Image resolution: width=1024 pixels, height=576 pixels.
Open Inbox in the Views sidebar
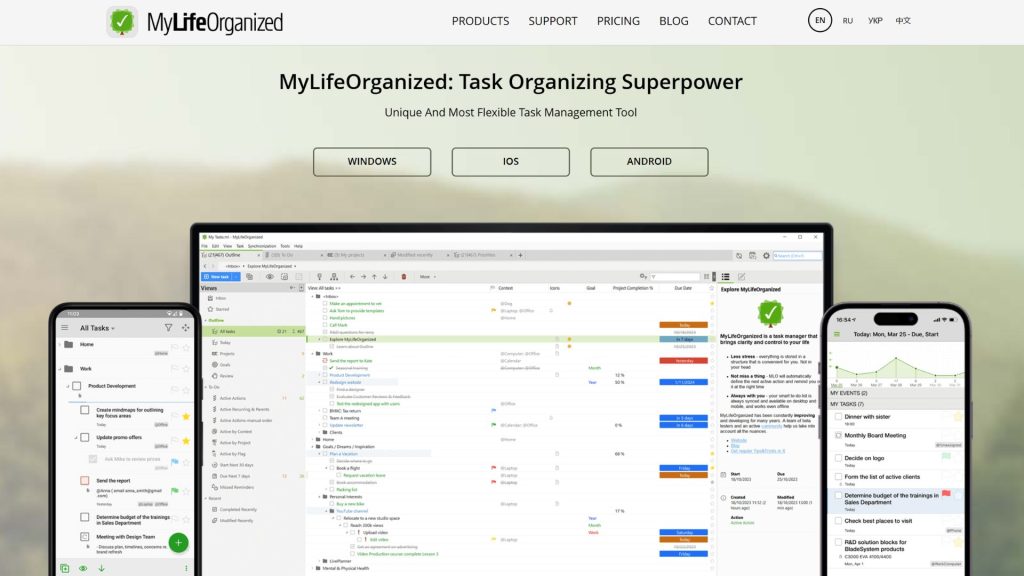(221, 298)
